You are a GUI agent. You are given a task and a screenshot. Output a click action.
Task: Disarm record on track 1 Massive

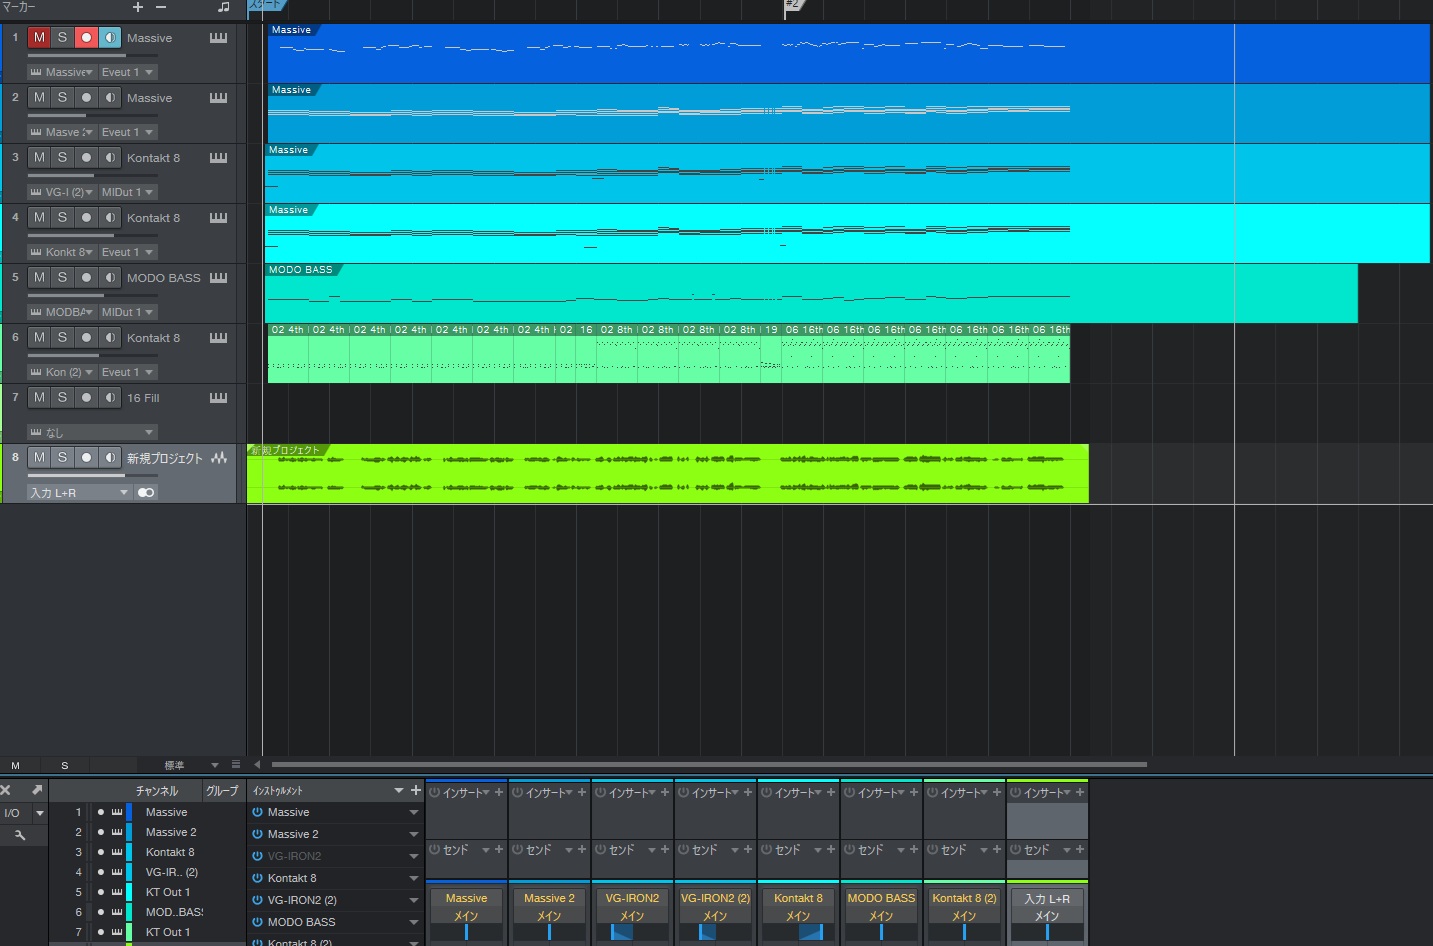(x=86, y=38)
